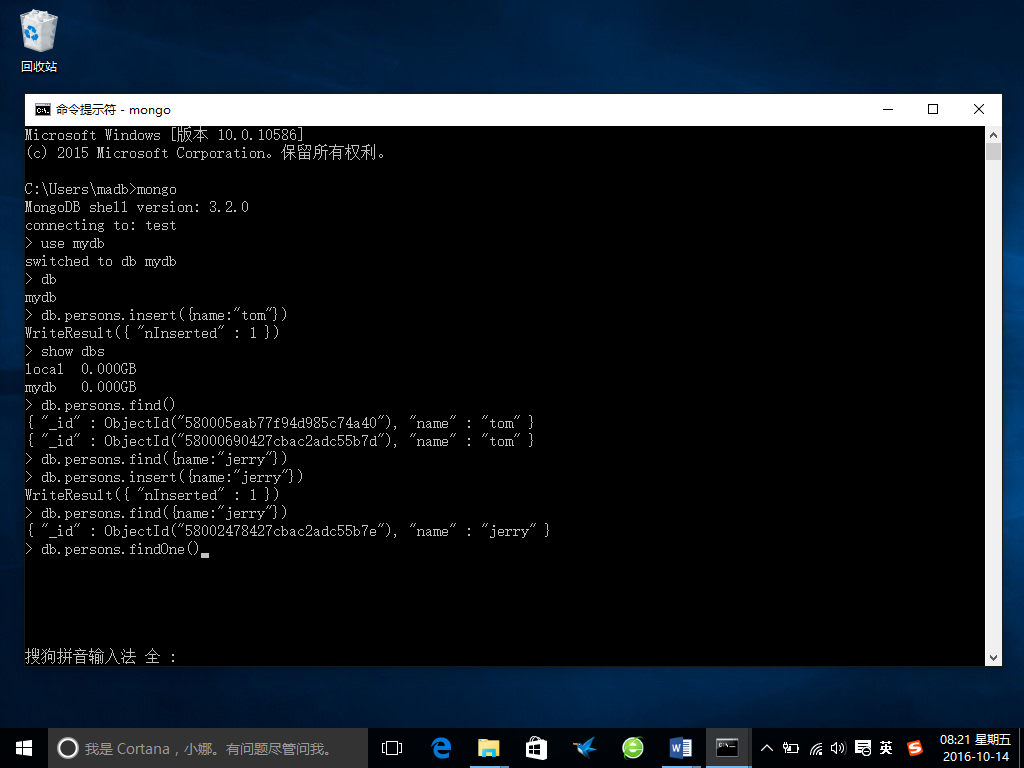Click the command prompt title bar icon
1024x768 pixels.
[42, 110]
